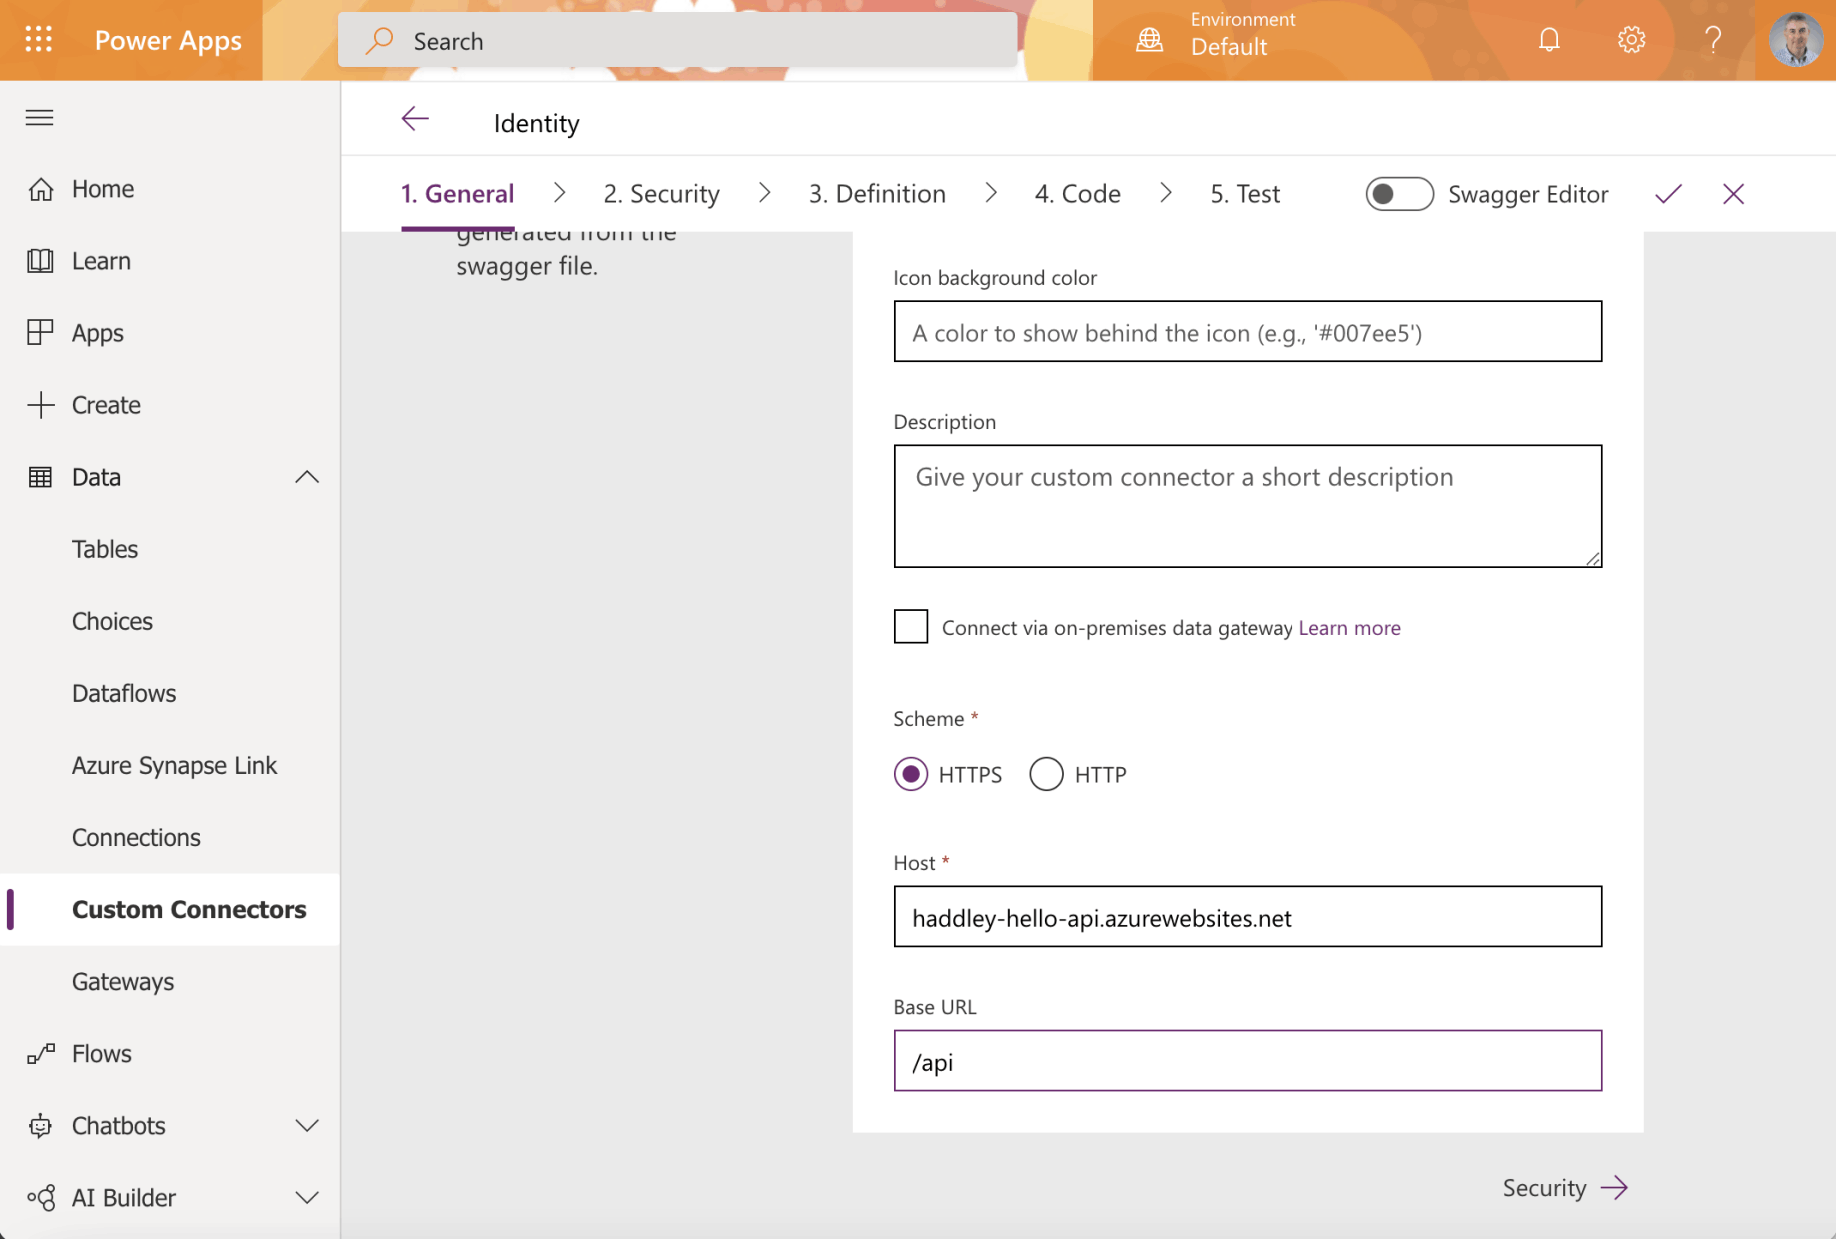The width and height of the screenshot is (1836, 1239).
Task: Collapse the left navigation hamburger menu
Action: [x=40, y=118]
